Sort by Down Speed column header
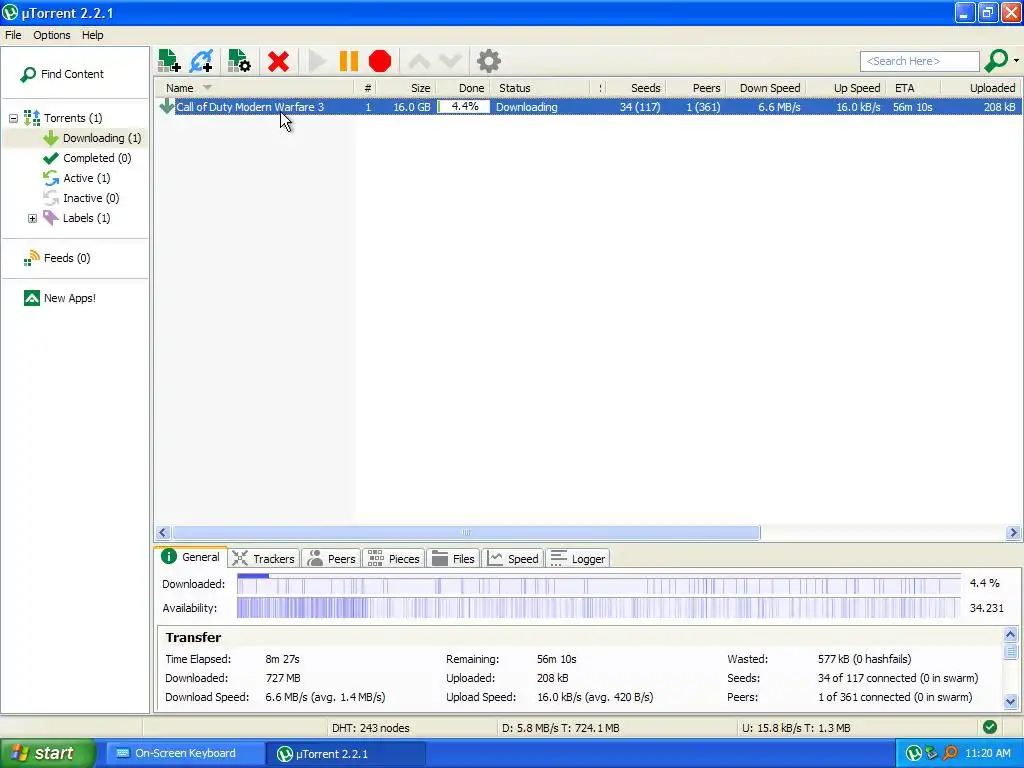Image resolution: width=1024 pixels, height=768 pixels. tap(766, 88)
